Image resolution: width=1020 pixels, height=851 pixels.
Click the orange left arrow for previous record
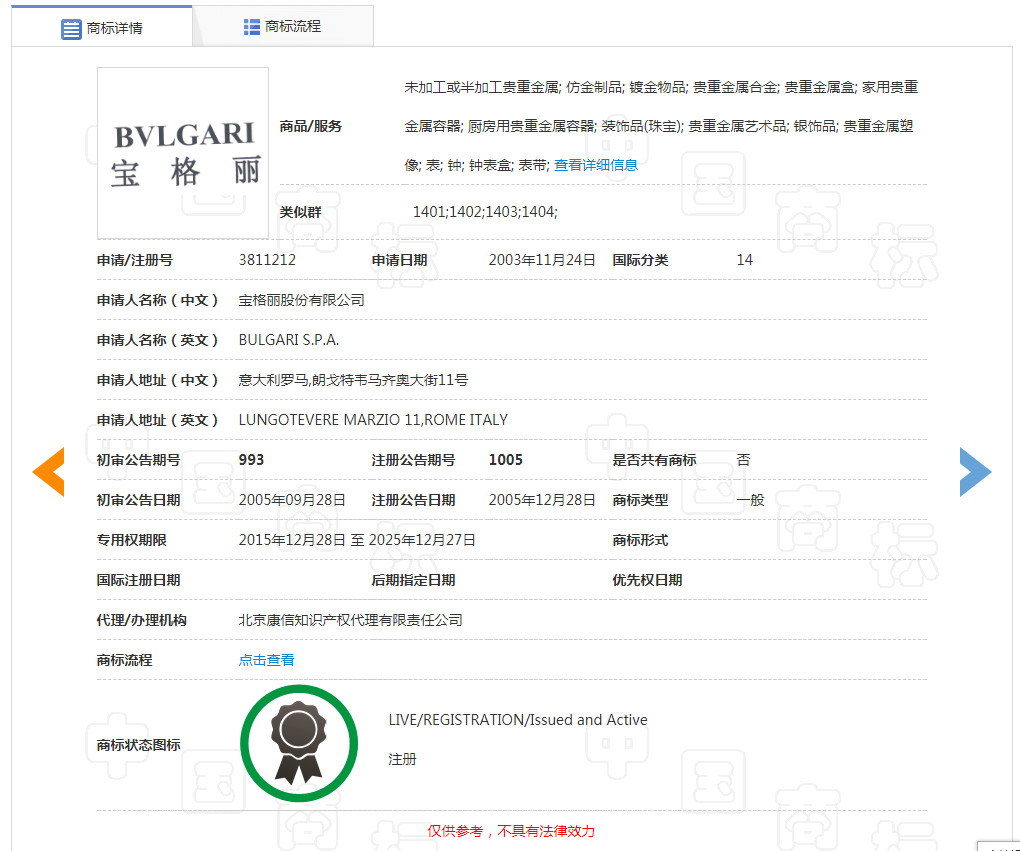(x=47, y=471)
